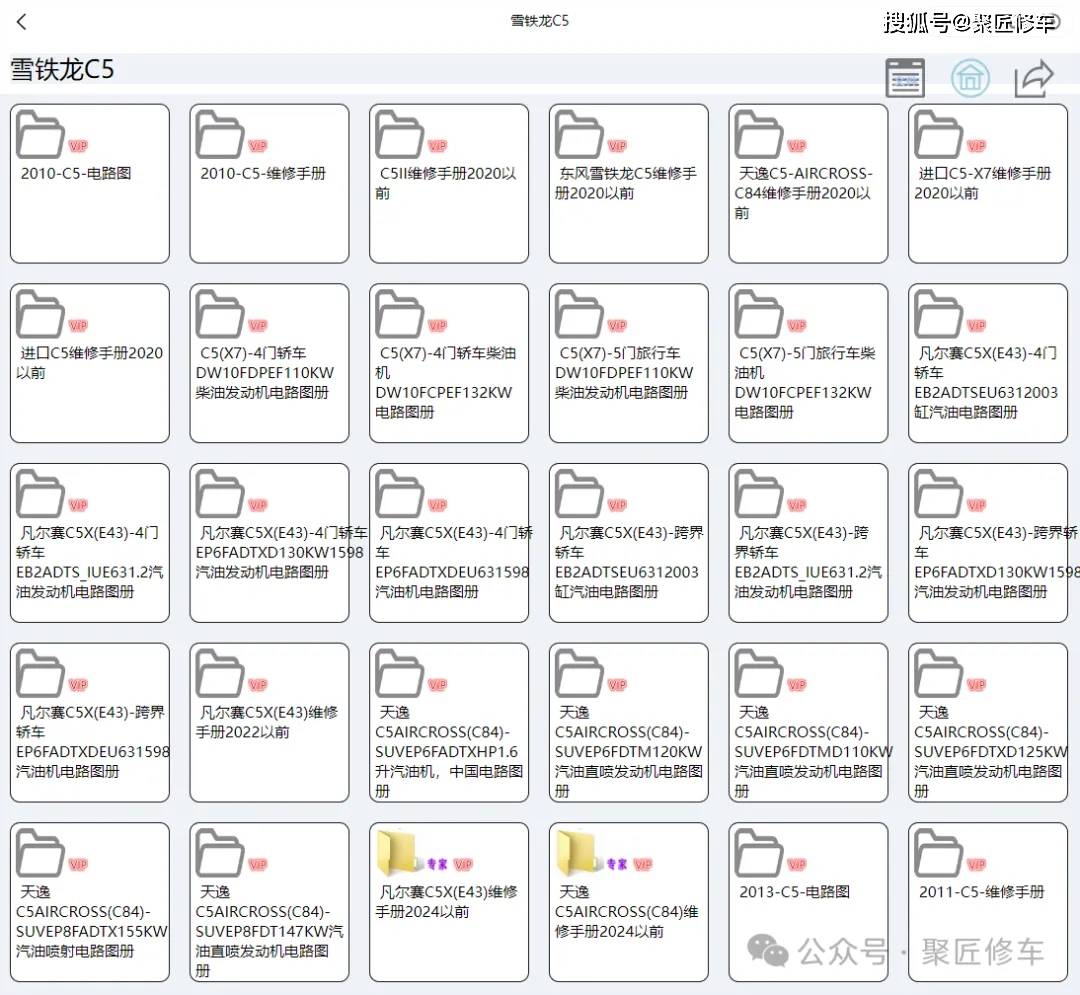The width and height of the screenshot is (1080, 995).
Task: Open C5(X7)-5门旅行车 DW10FDPEF110KW folder
Action: pyautogui.click(x=629, y=364)
